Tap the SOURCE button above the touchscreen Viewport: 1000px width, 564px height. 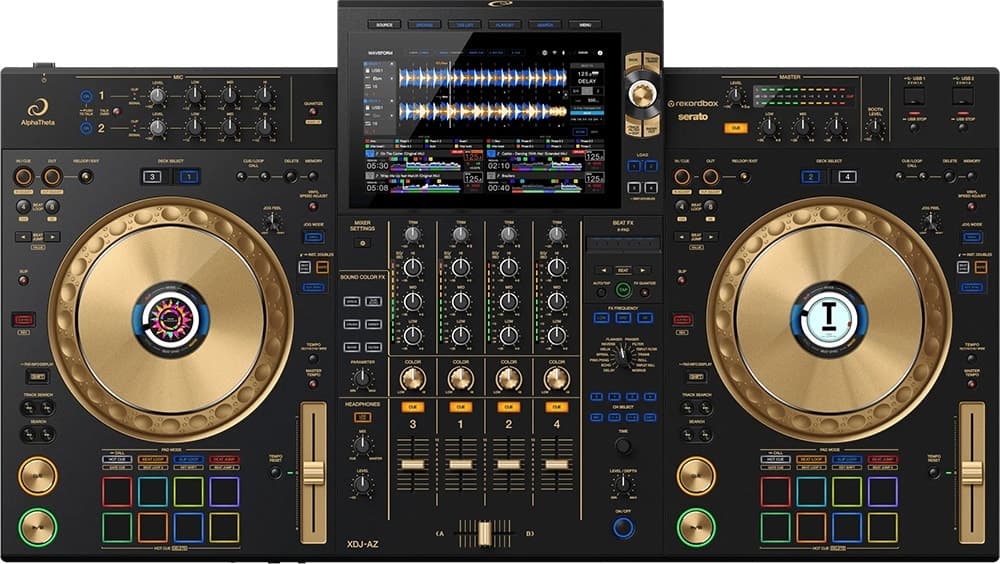tap(384, 25)
